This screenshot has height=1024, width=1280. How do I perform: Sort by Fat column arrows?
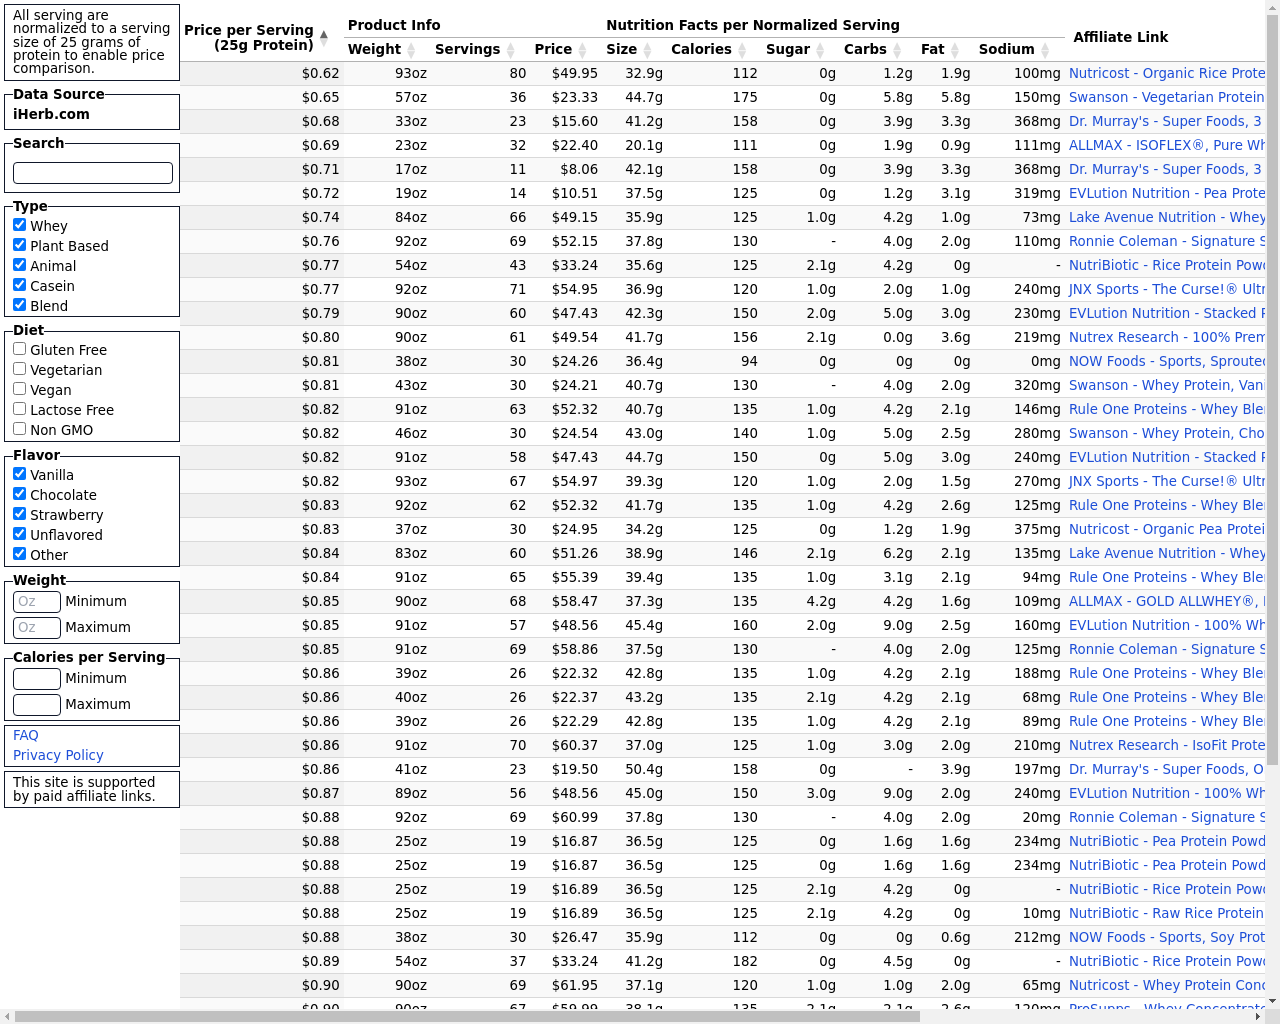click(x=955, y=50)
